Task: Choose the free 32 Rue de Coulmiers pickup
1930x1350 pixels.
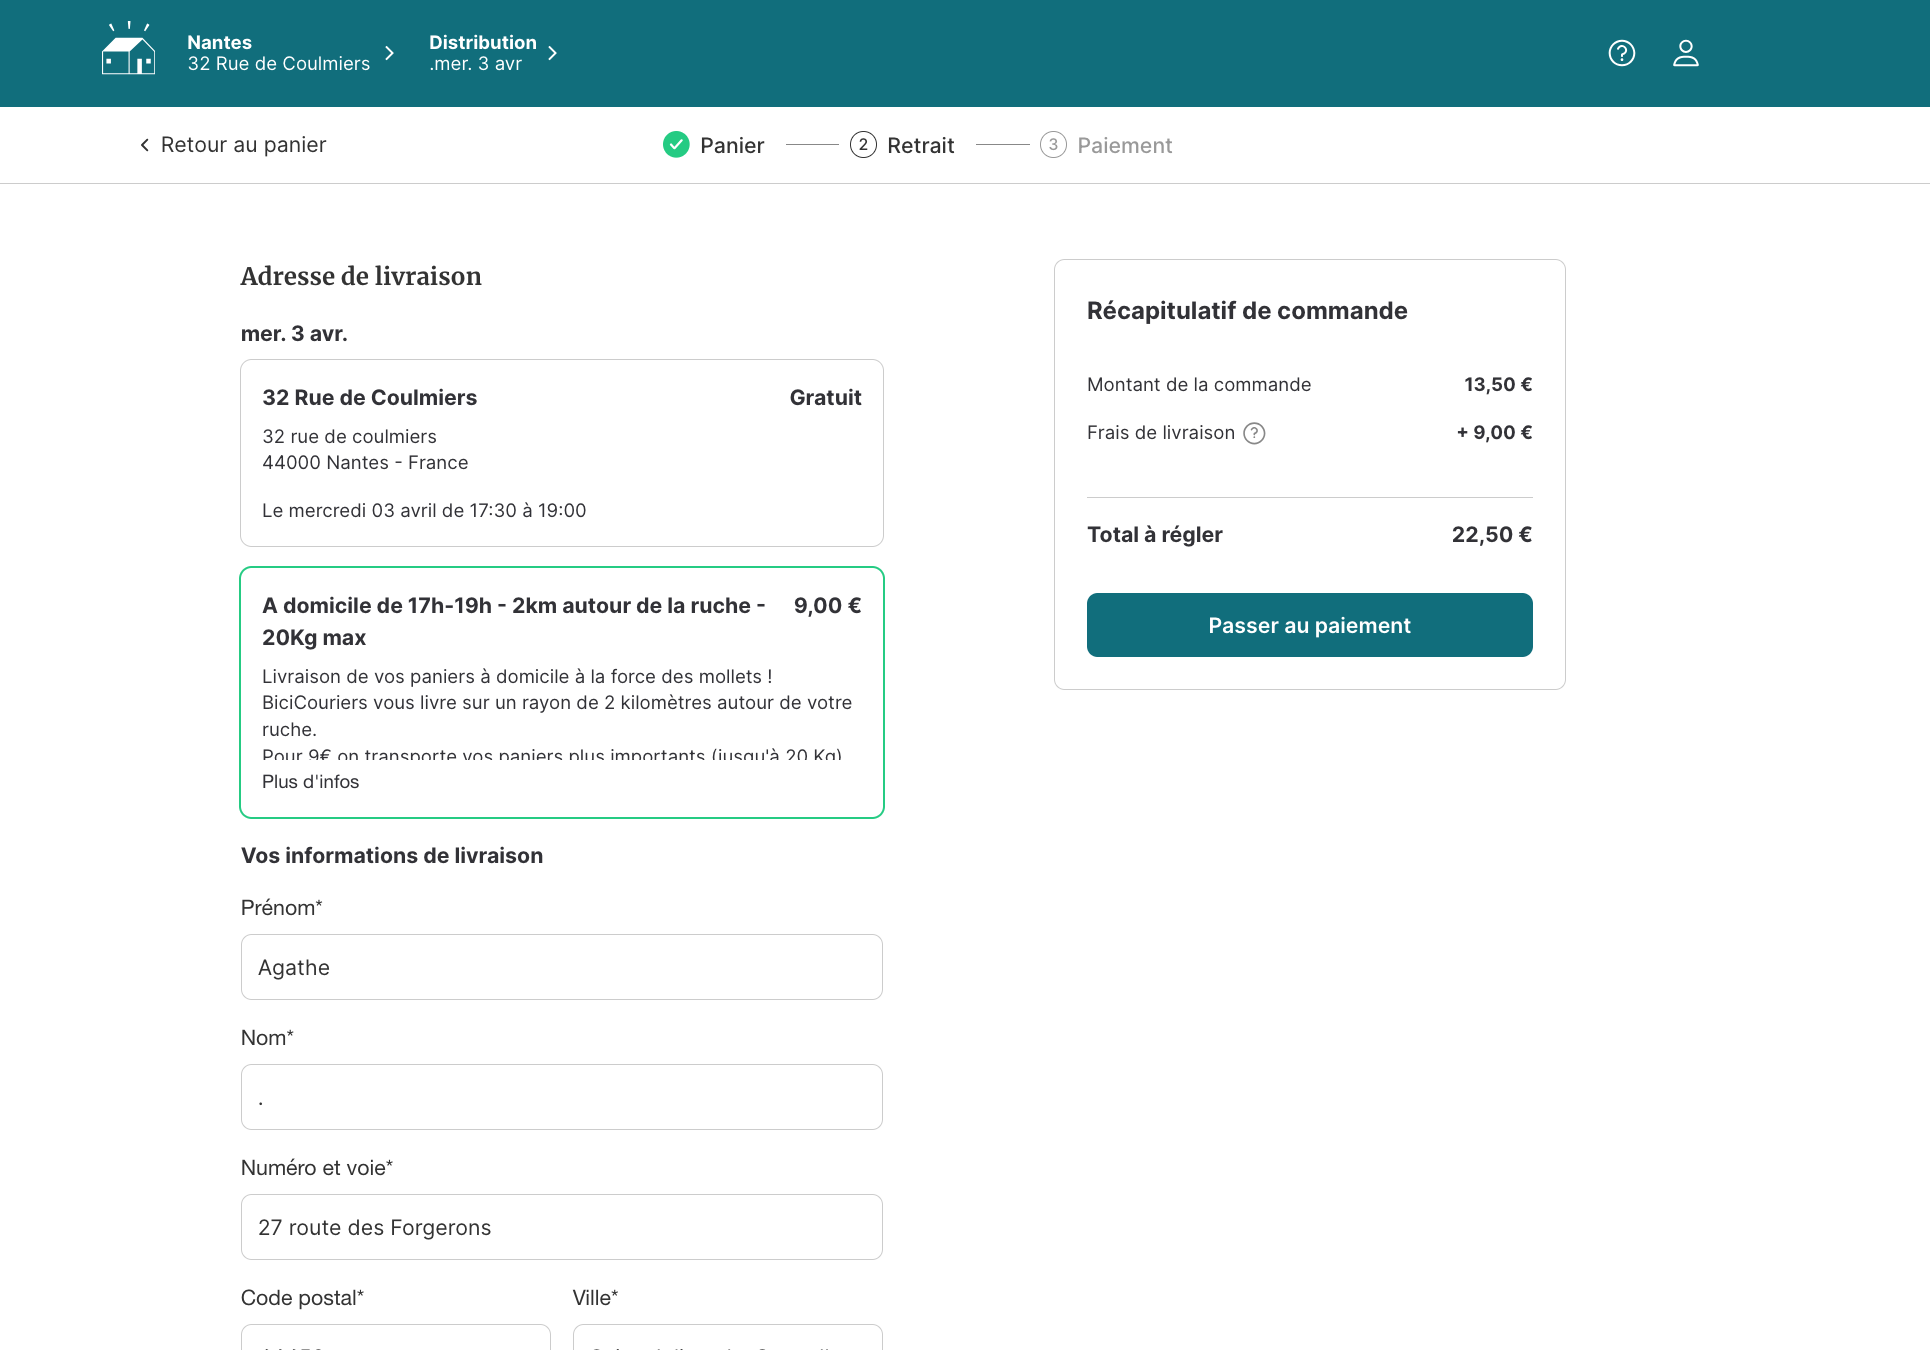Action: tap(562, 453)
